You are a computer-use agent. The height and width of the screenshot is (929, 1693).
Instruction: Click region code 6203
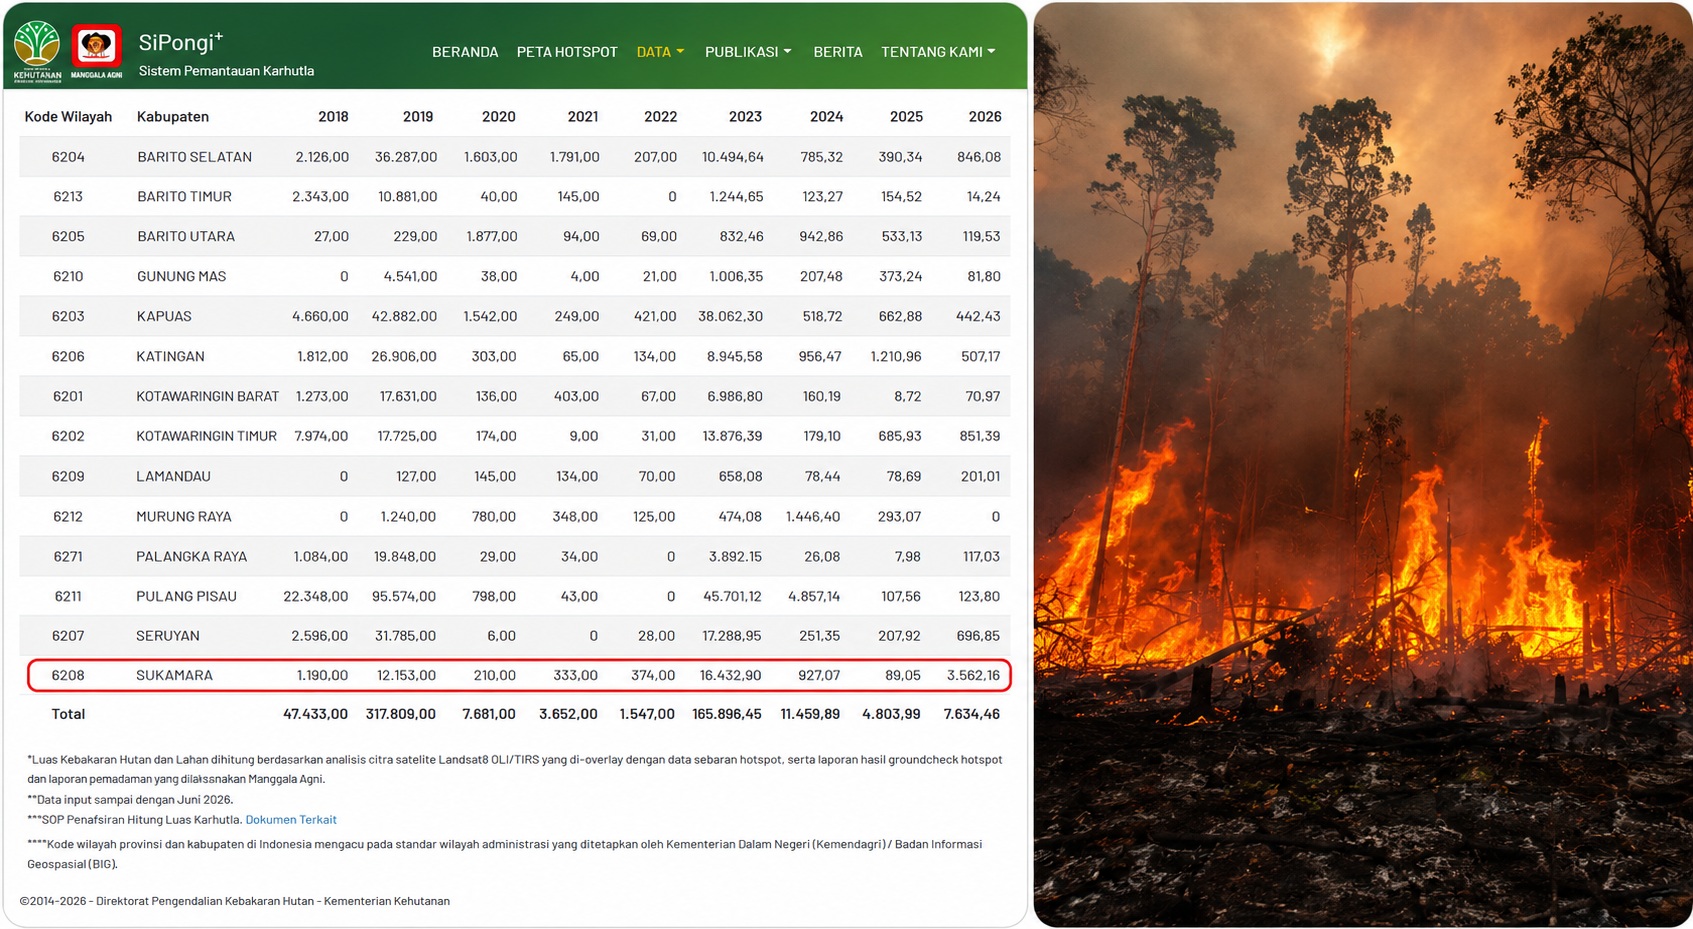(68, 317)
